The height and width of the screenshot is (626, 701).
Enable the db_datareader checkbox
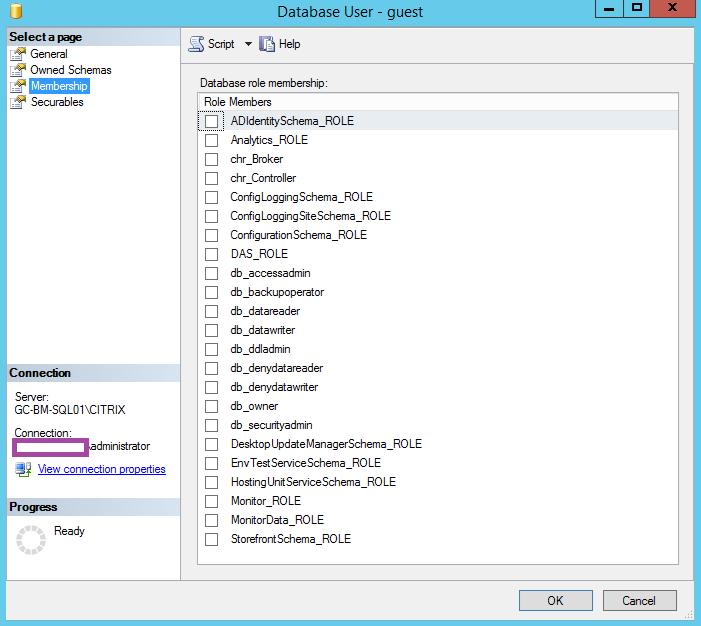211,311
